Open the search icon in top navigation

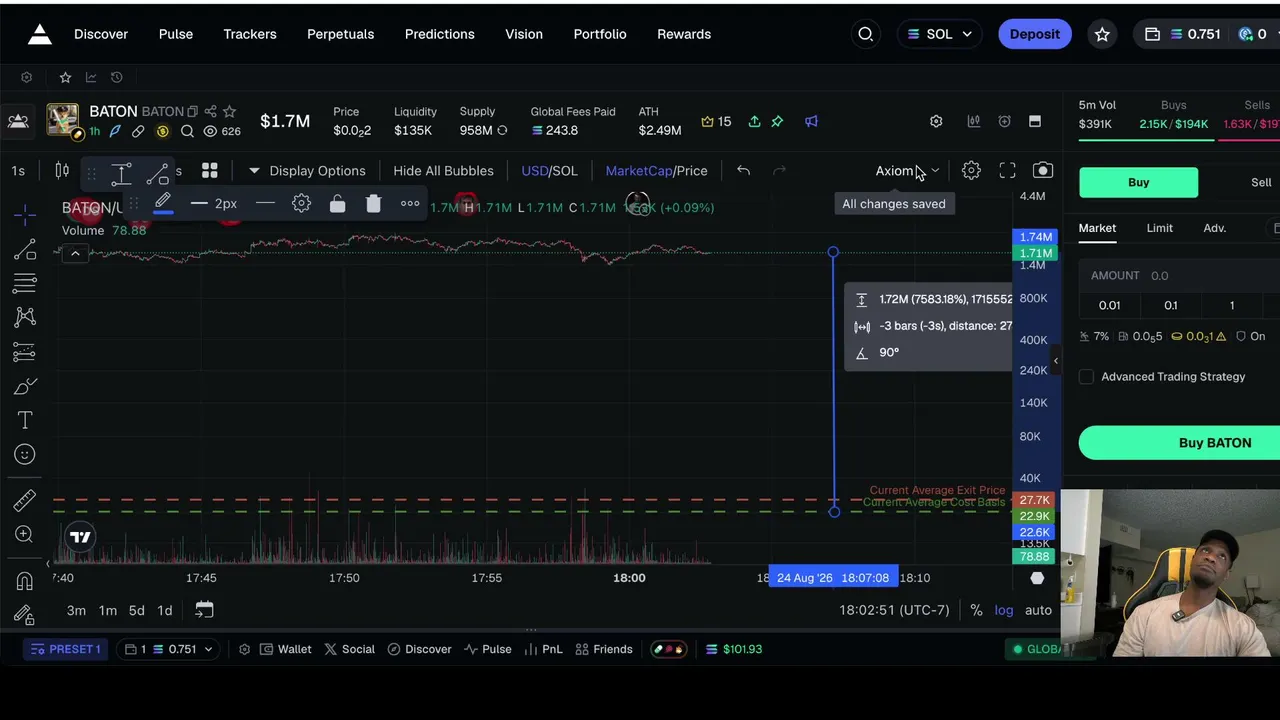coord(866,34)
